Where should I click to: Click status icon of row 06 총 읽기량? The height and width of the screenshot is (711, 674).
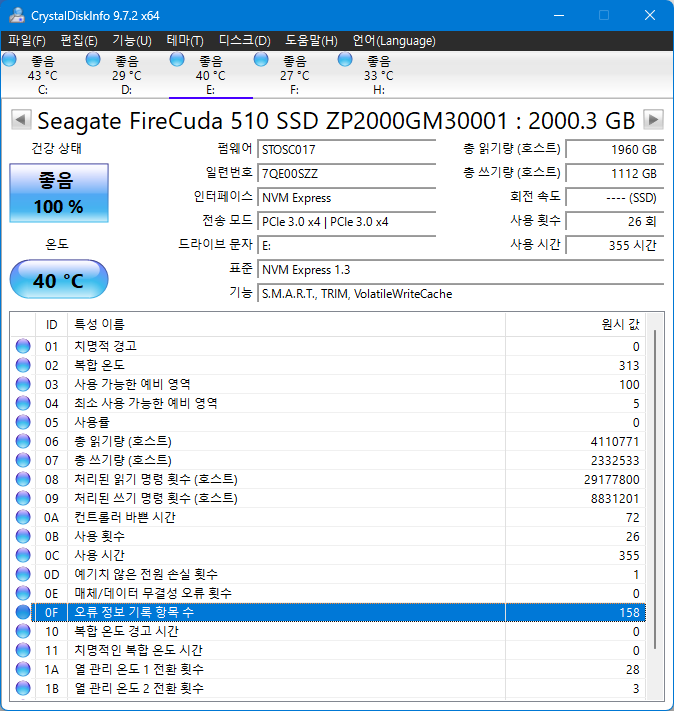(x=23, y=441)
